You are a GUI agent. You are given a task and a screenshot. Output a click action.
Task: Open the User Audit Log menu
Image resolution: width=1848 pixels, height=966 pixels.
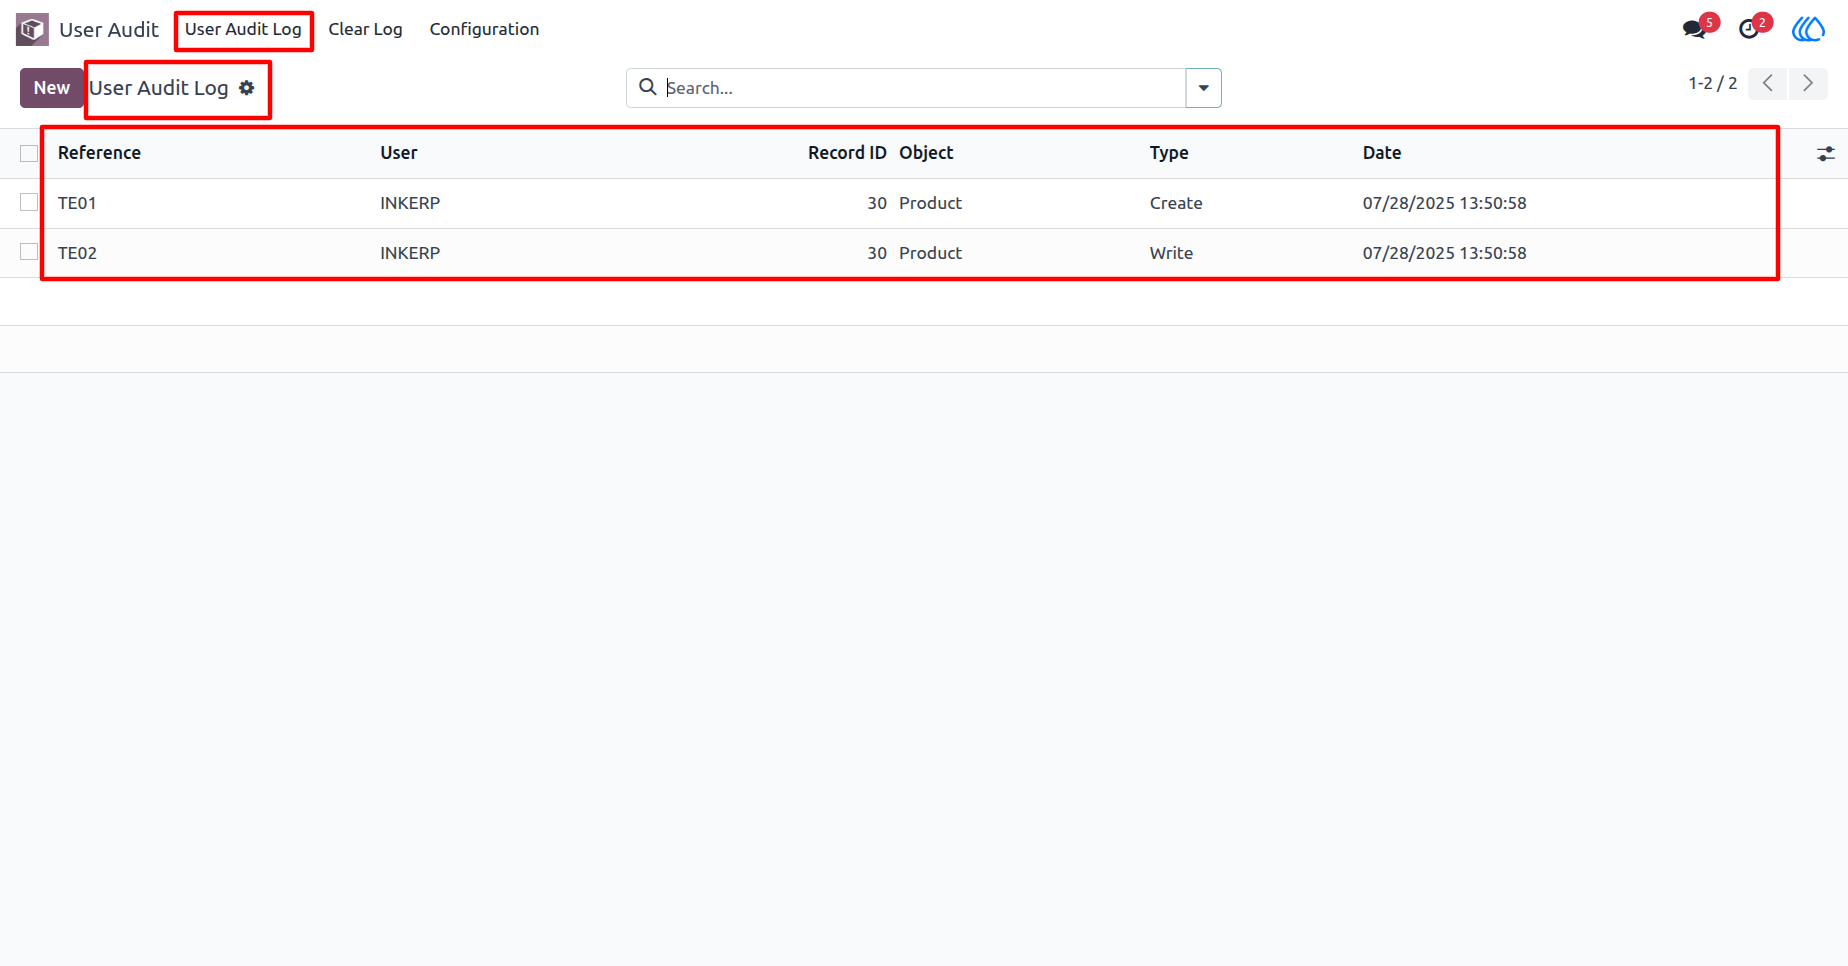coord(243,29)
